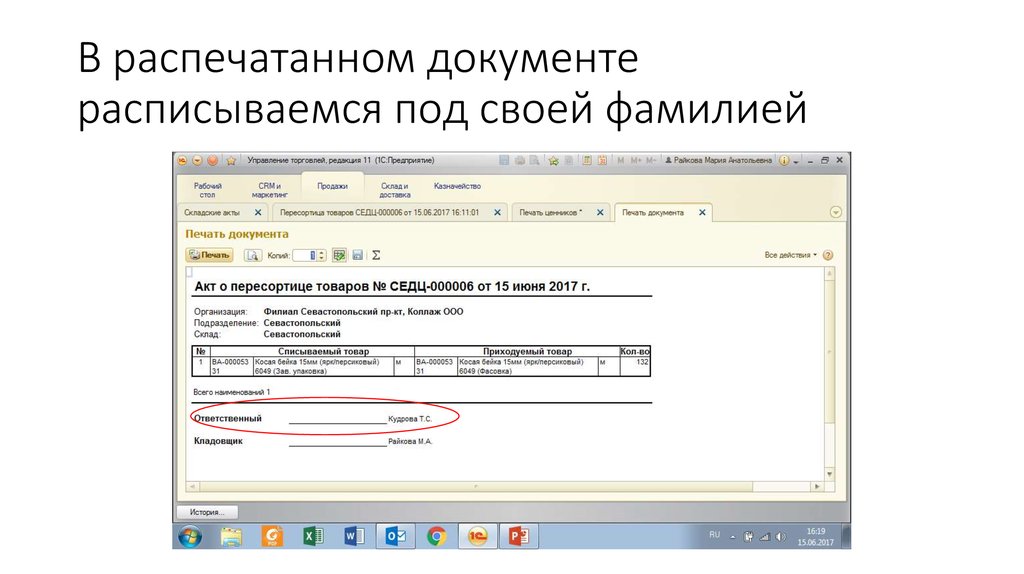1024x574 pixels.
Task: Open print preview icon next to Печать
Action: click(x=252, y=255)
